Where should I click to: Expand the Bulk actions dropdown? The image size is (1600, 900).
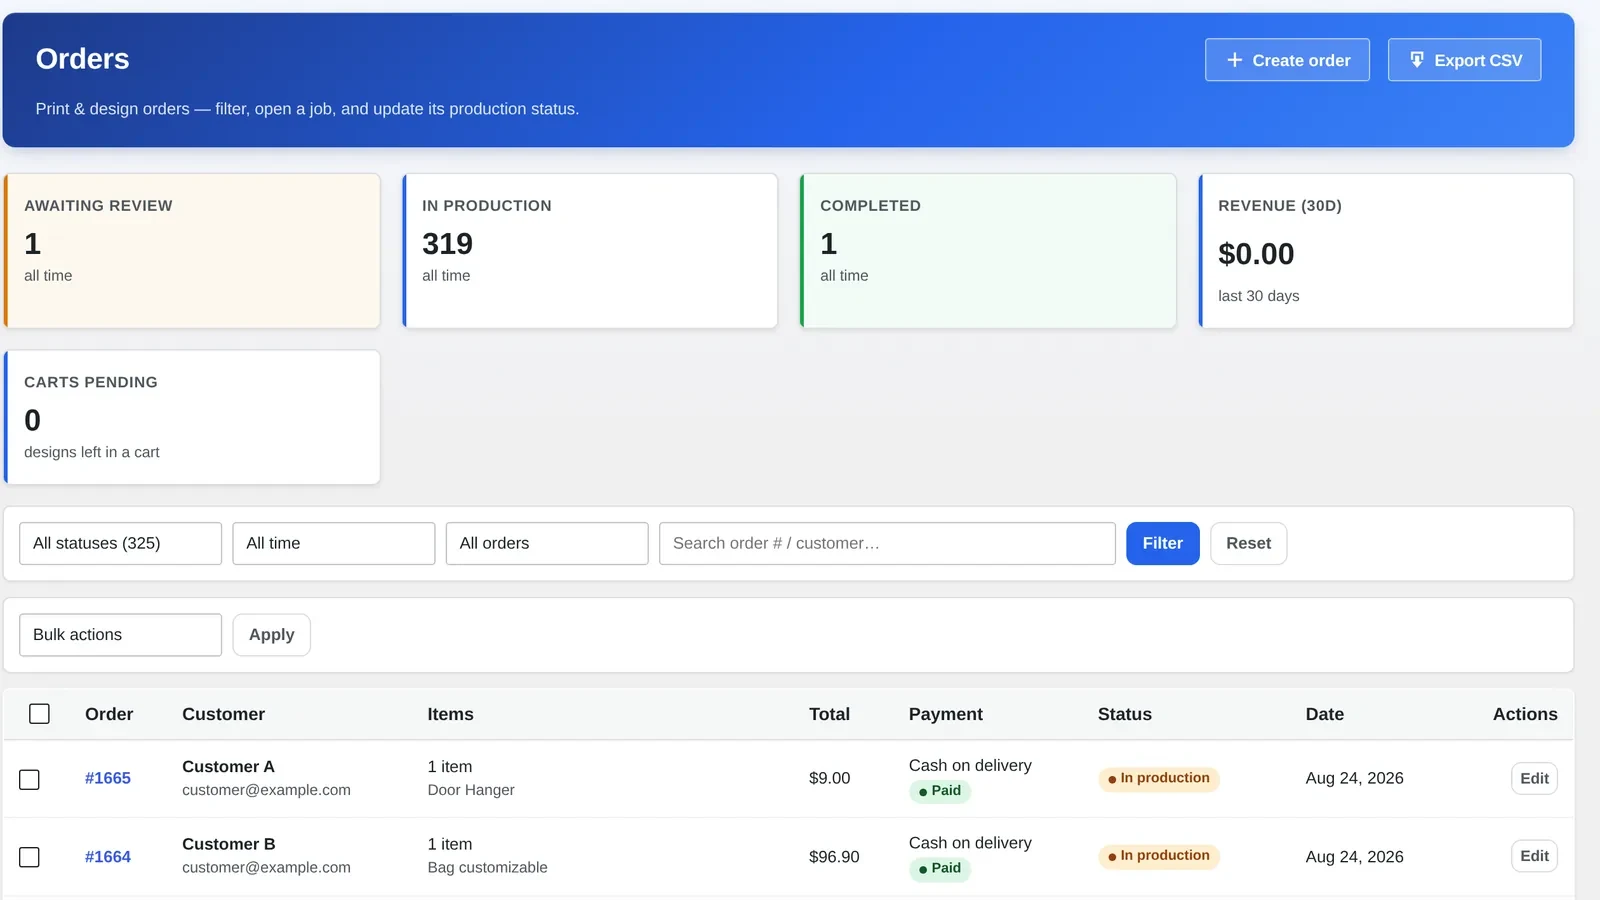(x=120, y=635)
